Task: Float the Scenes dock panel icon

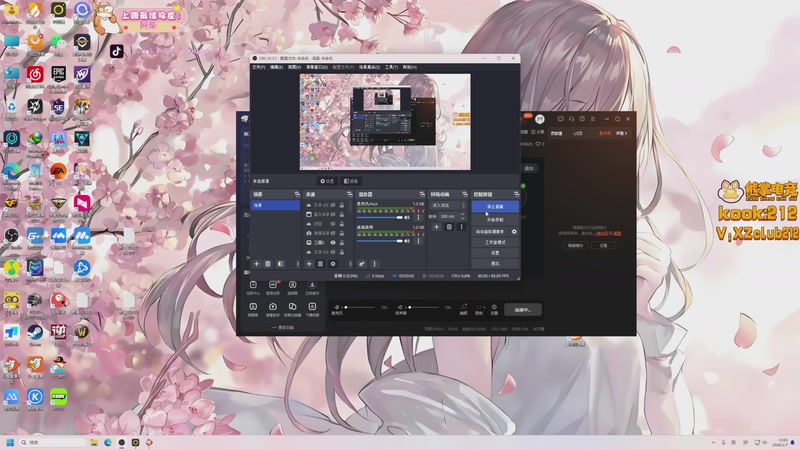Action: pos(296,194)
